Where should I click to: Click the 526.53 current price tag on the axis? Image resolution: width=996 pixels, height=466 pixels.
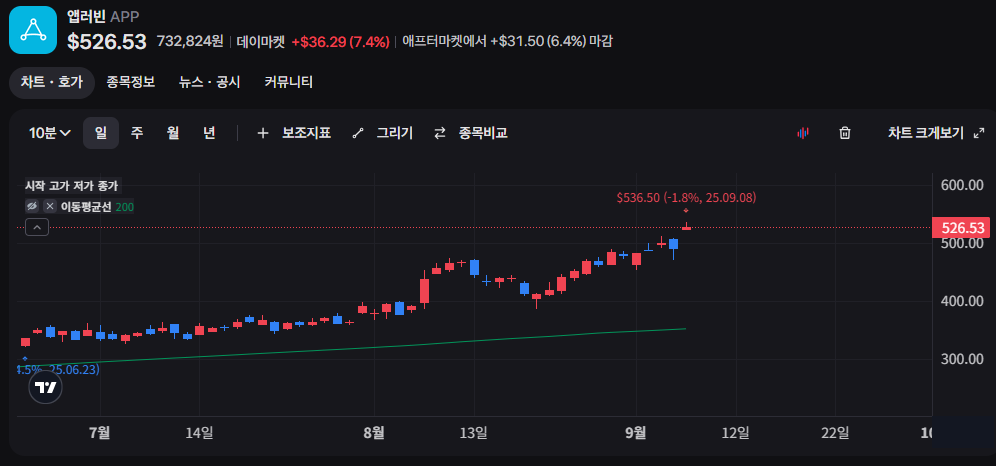pyautogui.click(x=963, y=227)
